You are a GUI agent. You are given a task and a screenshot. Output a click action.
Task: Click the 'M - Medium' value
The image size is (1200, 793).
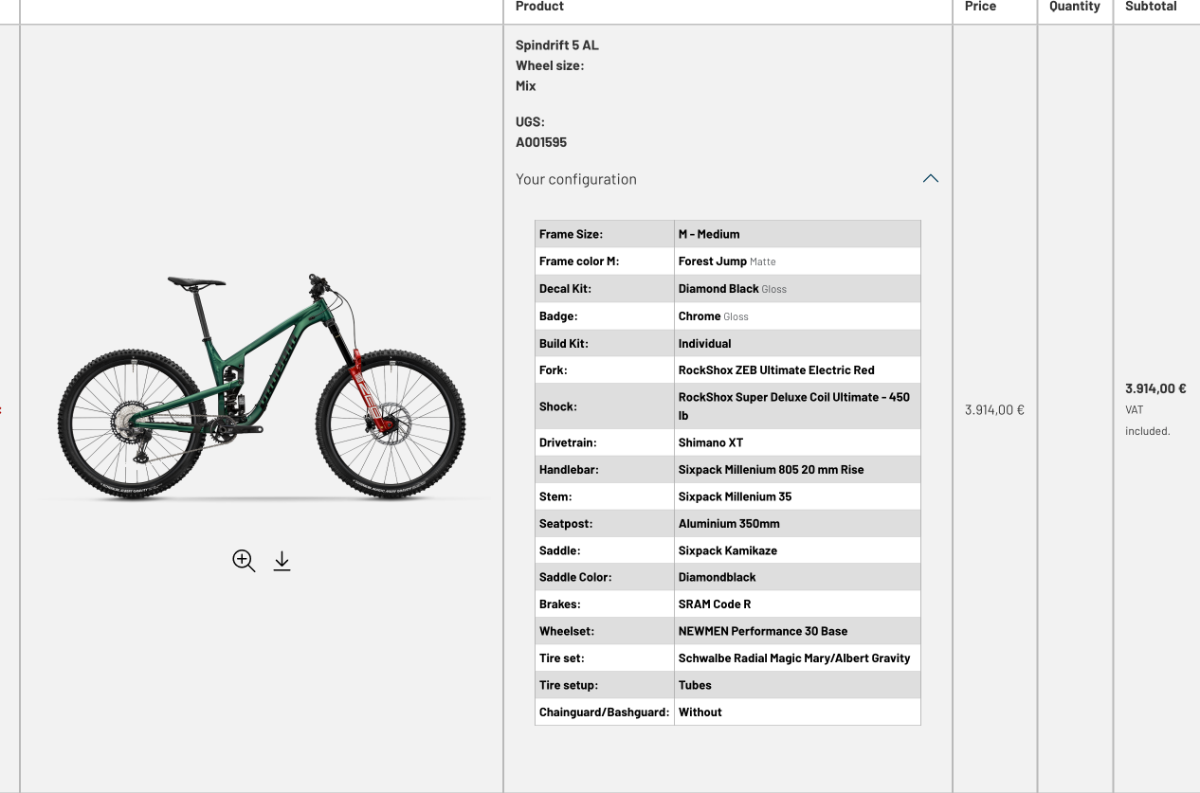coord(709,234)
